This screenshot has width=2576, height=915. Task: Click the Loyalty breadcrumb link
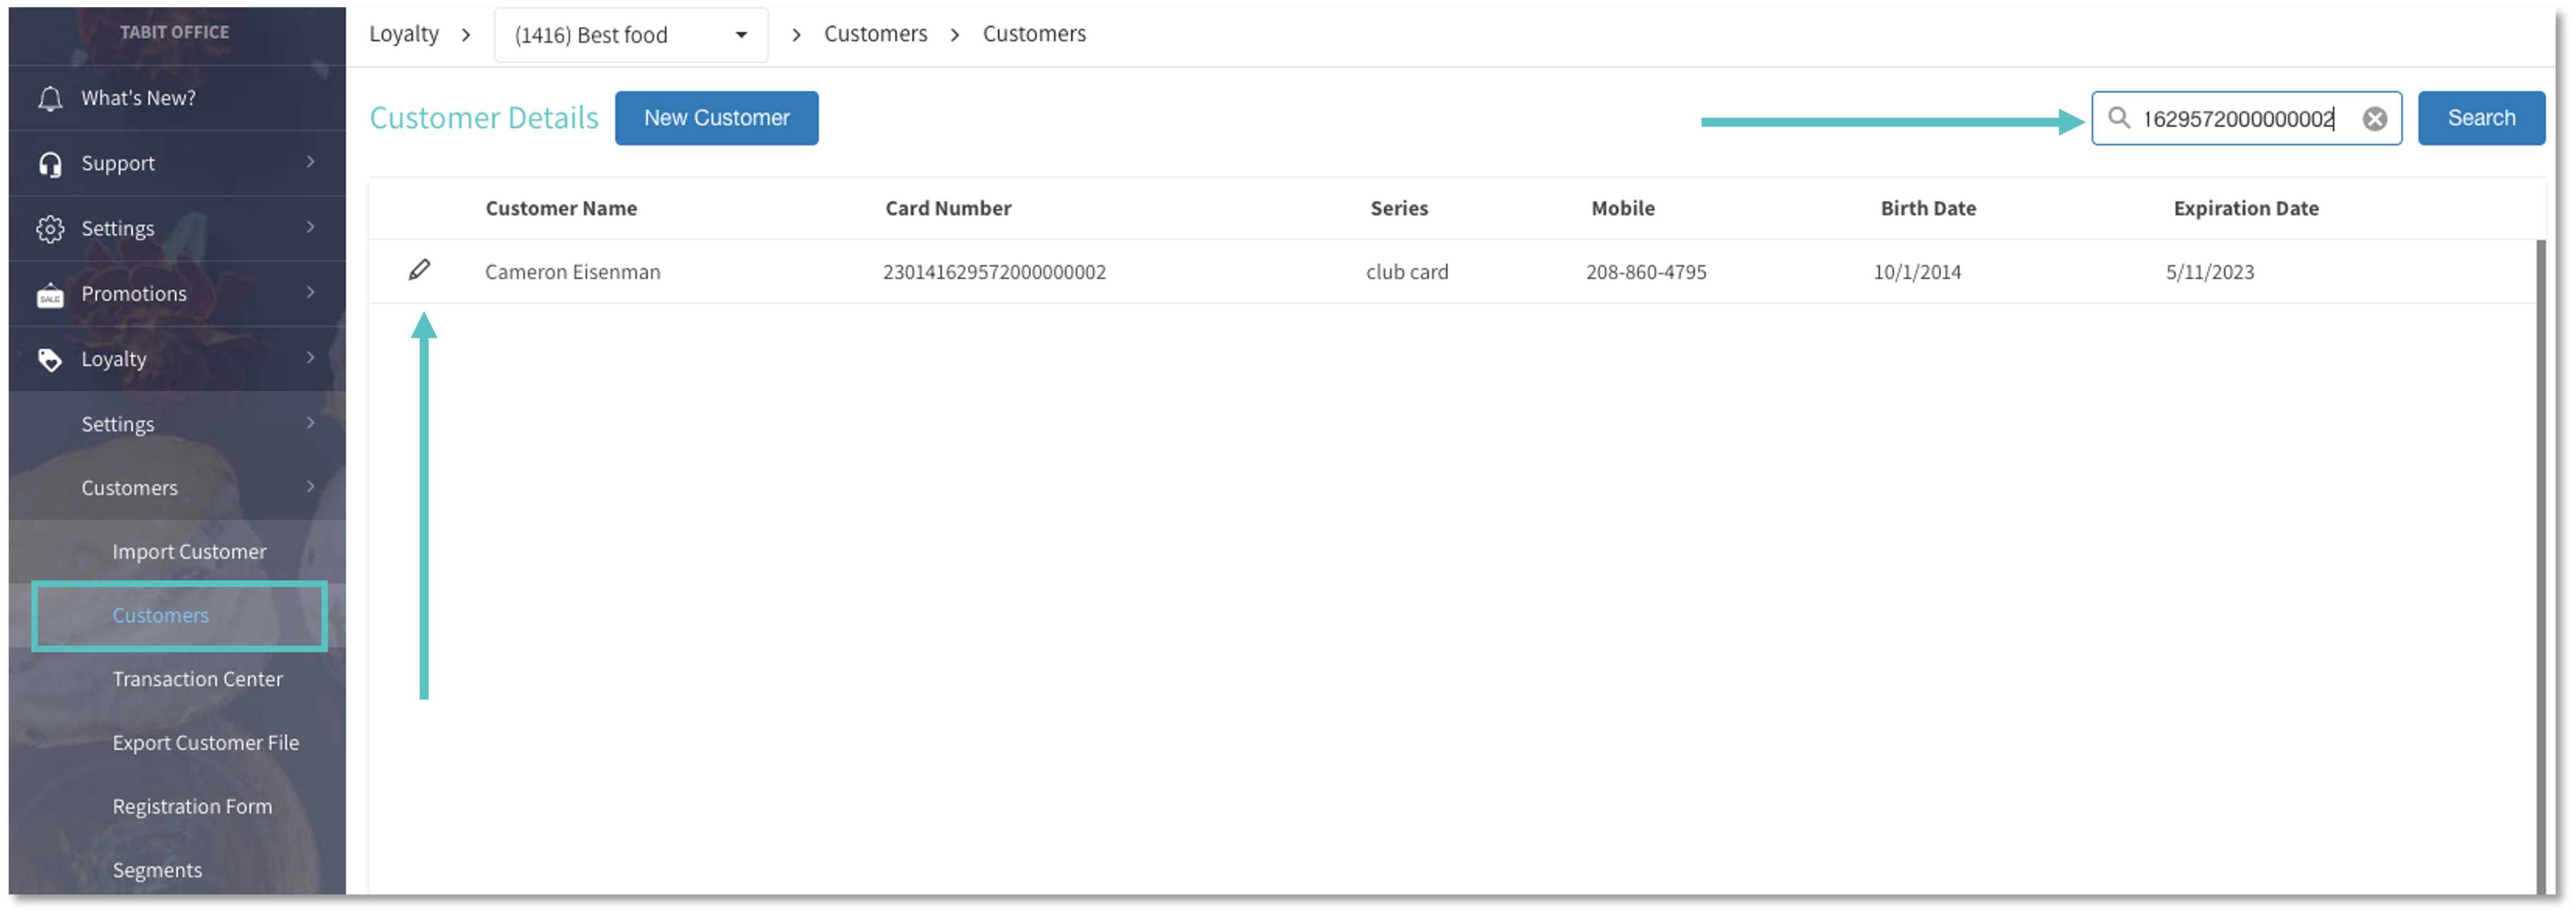[x=404, y=34]
